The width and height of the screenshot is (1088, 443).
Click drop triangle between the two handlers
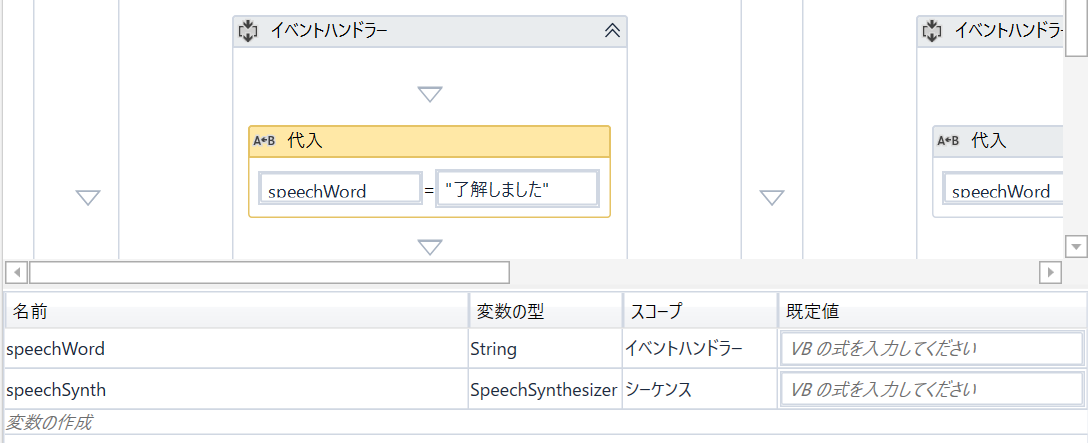point(772,198)
